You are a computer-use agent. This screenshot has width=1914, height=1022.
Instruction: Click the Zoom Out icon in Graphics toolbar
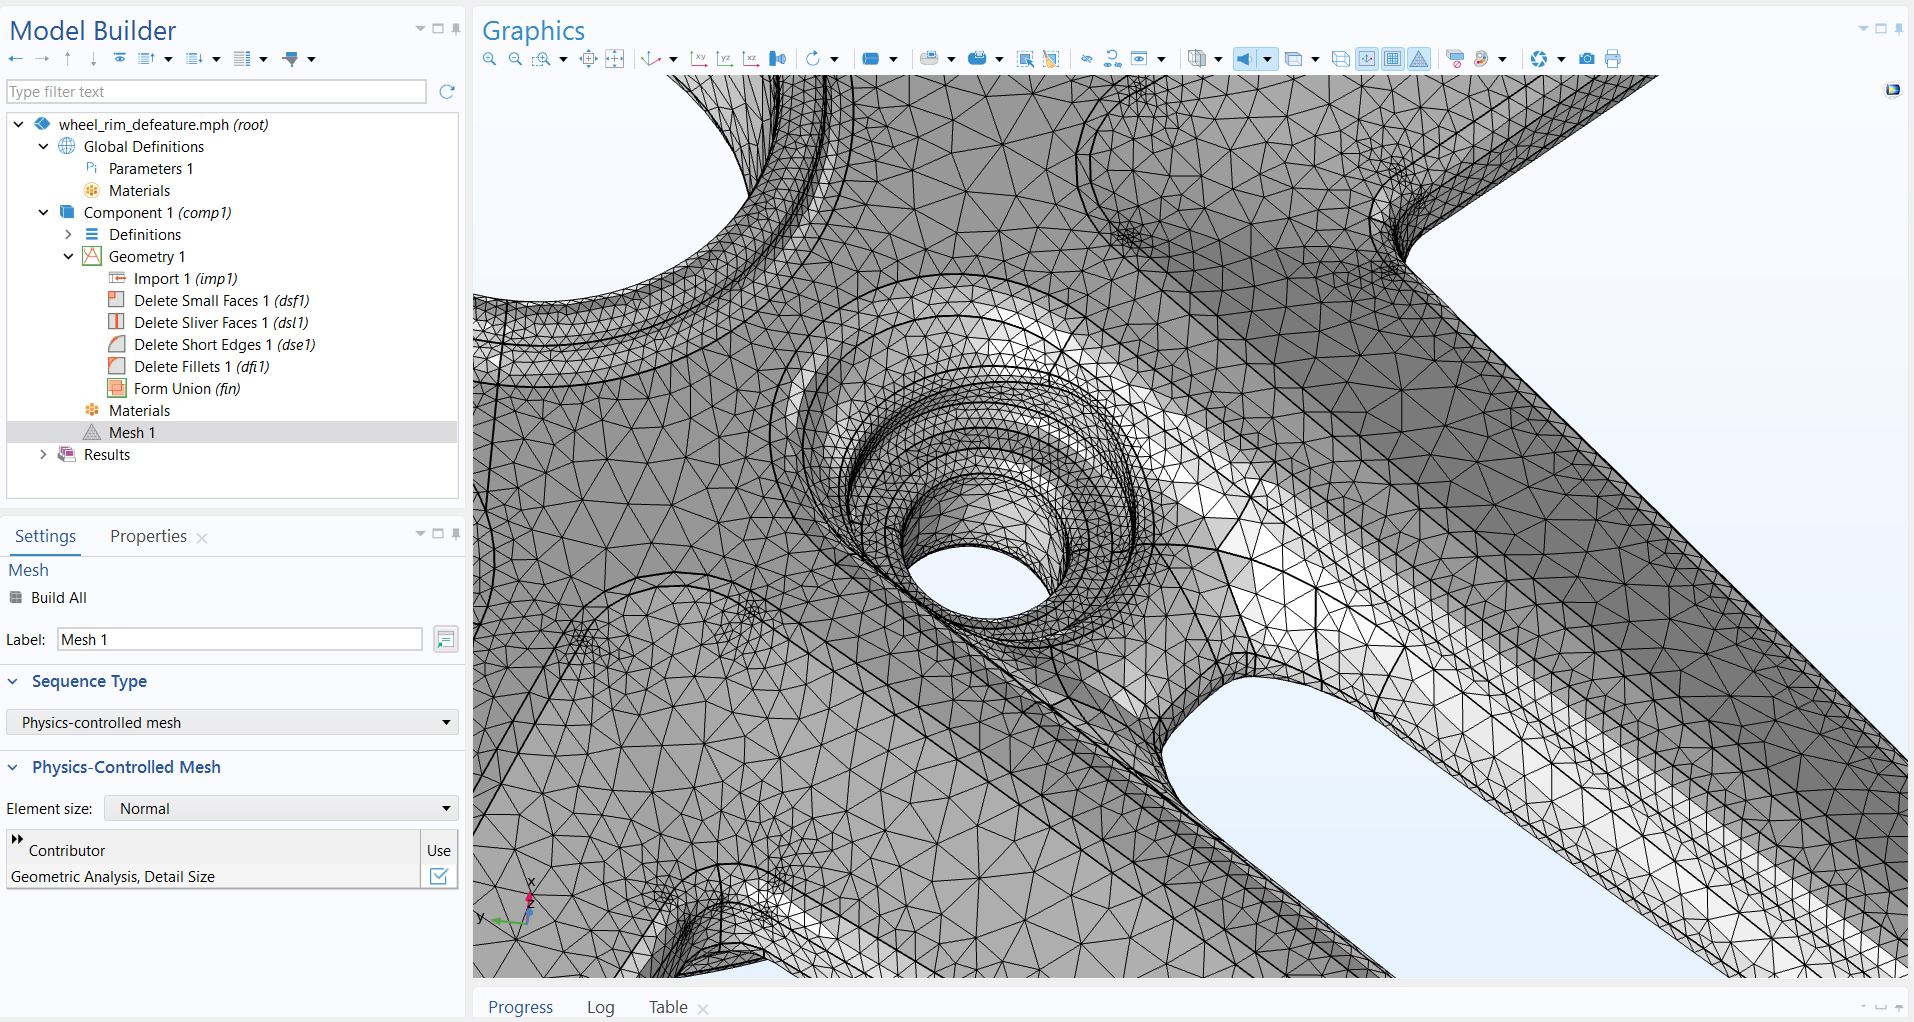(515, 59)
